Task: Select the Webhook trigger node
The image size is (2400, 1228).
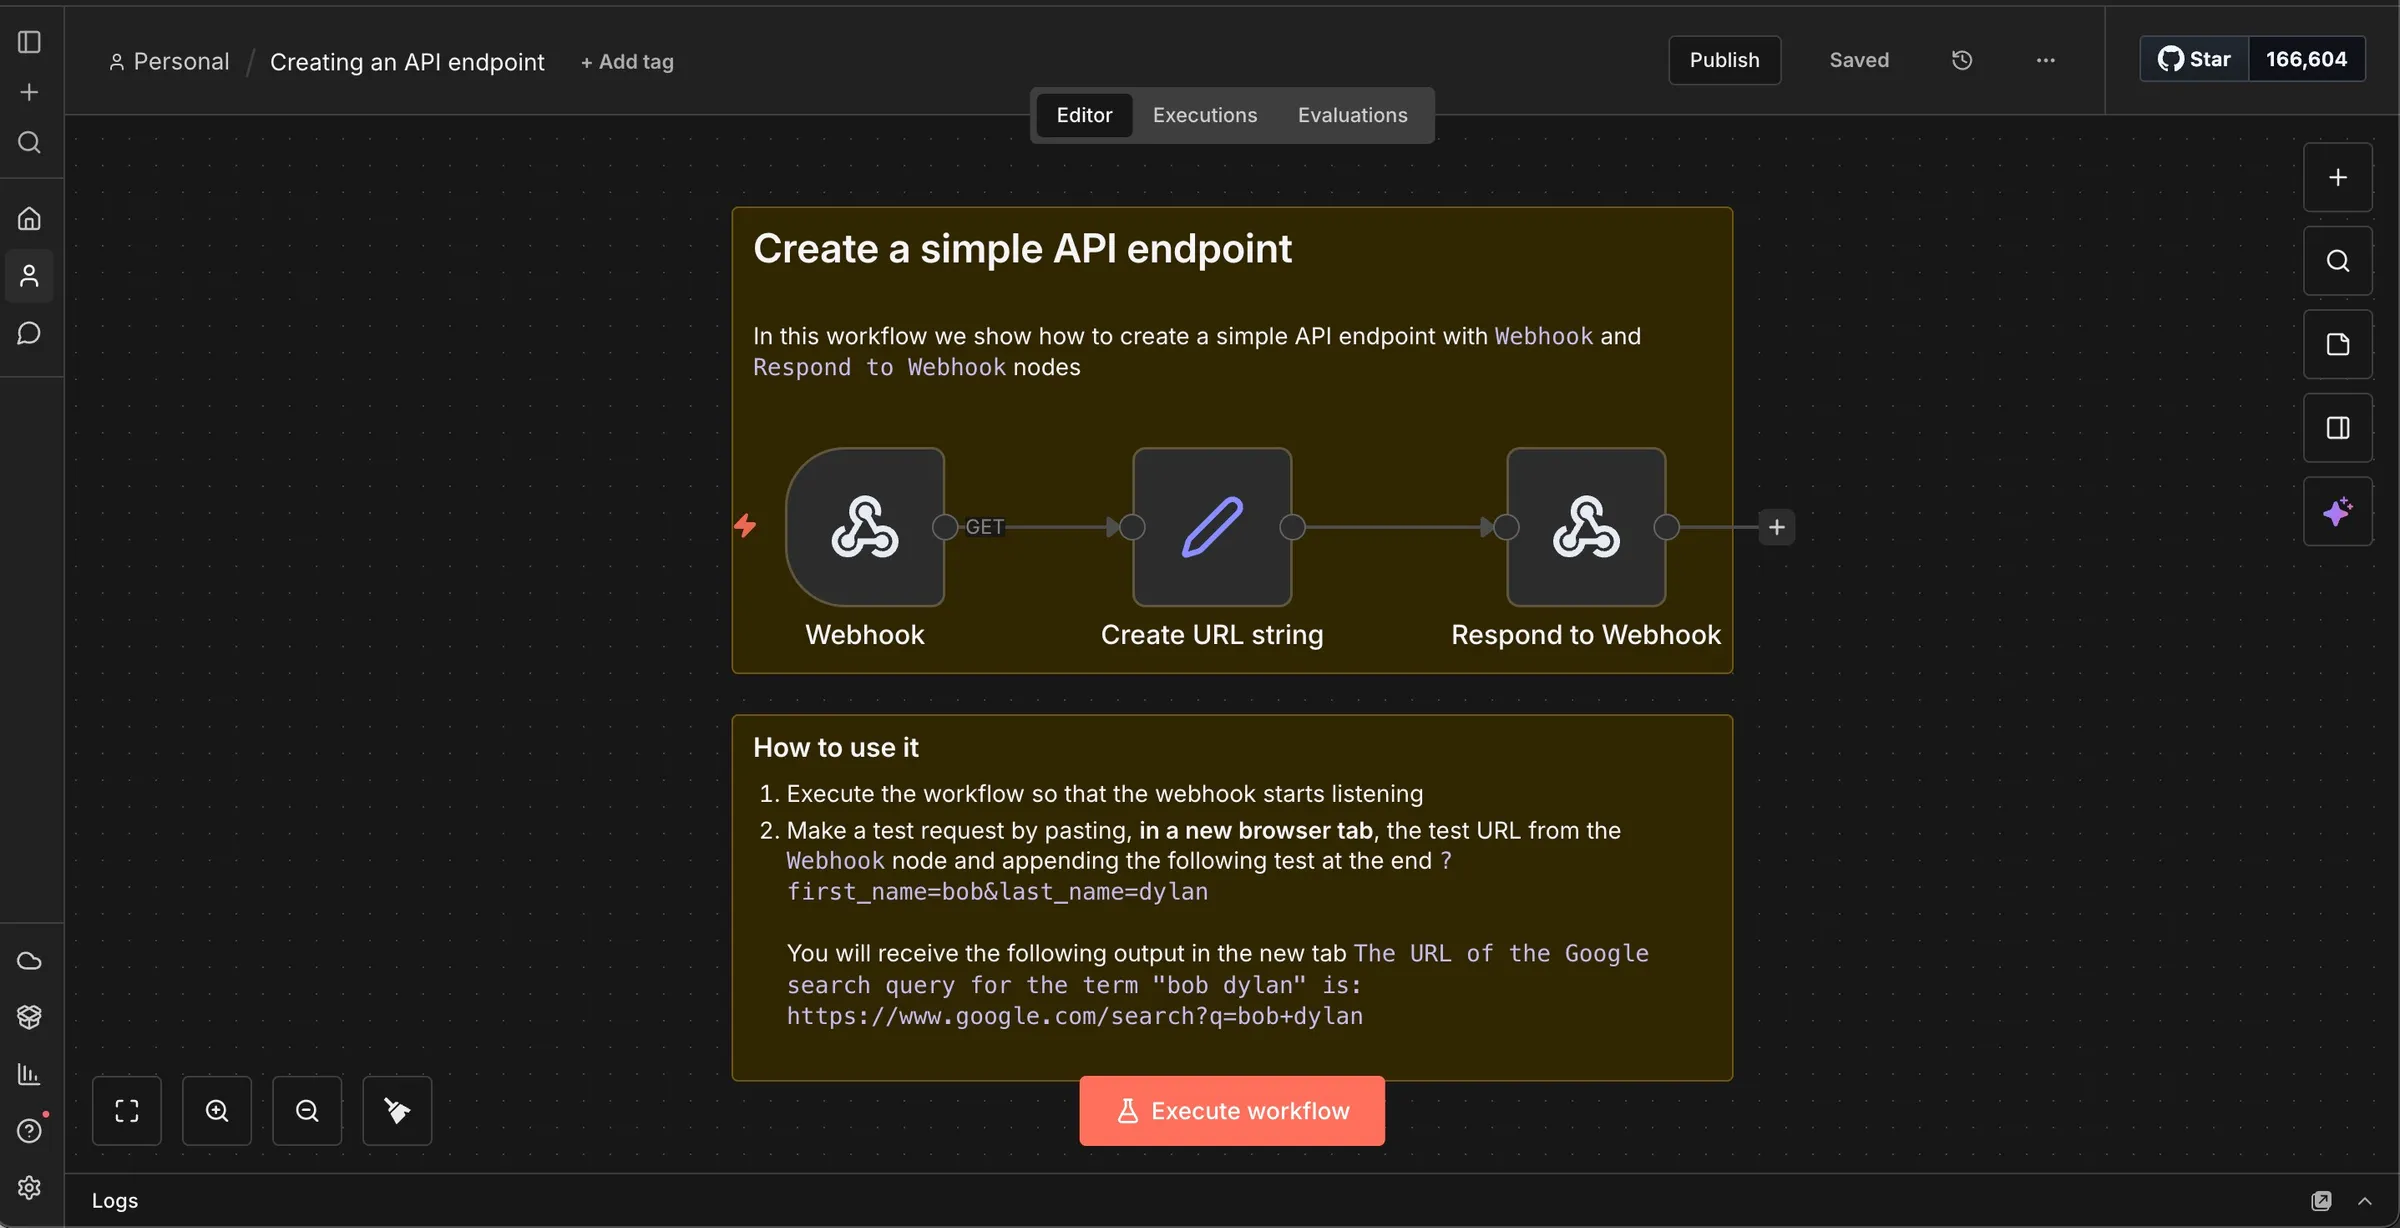Action: [x=865, y=527]
